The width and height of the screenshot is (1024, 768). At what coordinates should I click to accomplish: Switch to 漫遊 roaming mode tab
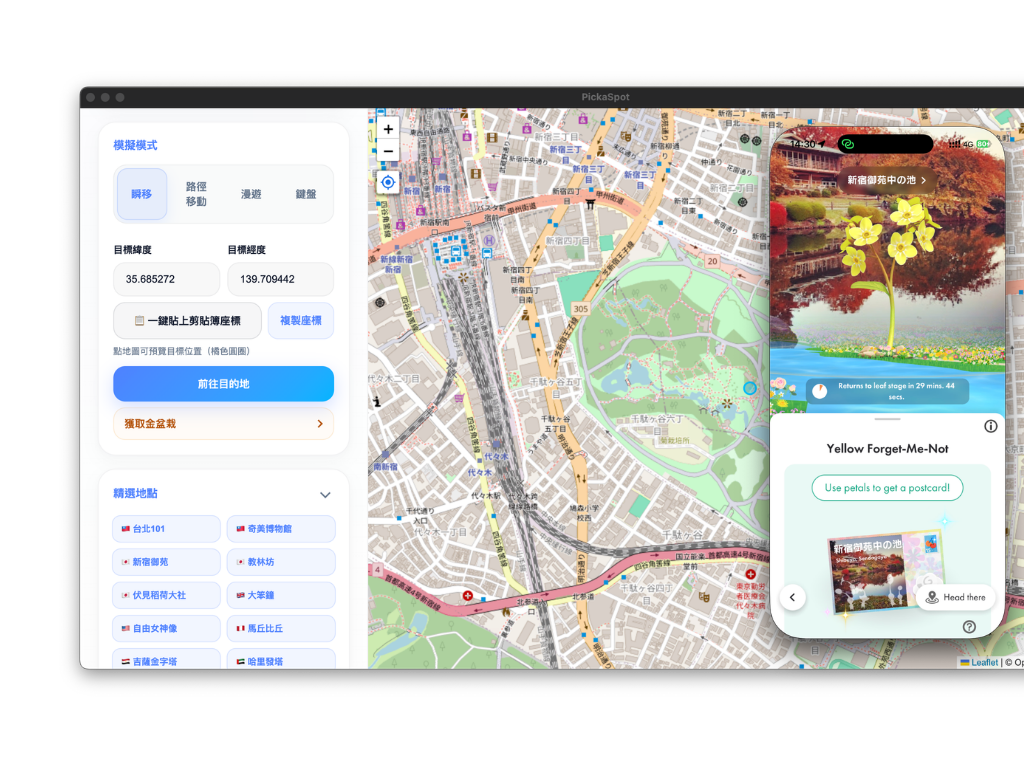[x=251, y=194]
